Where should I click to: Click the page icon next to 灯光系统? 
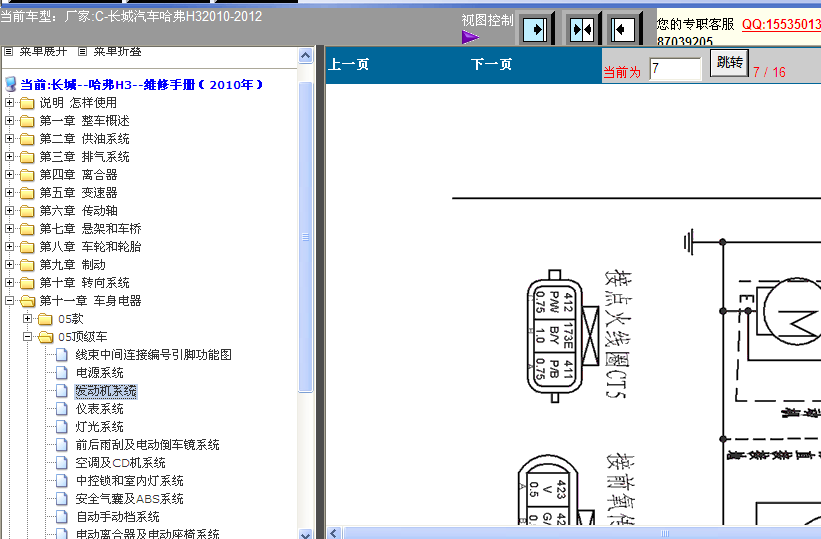pyautogui.click(x=62, y=426)
